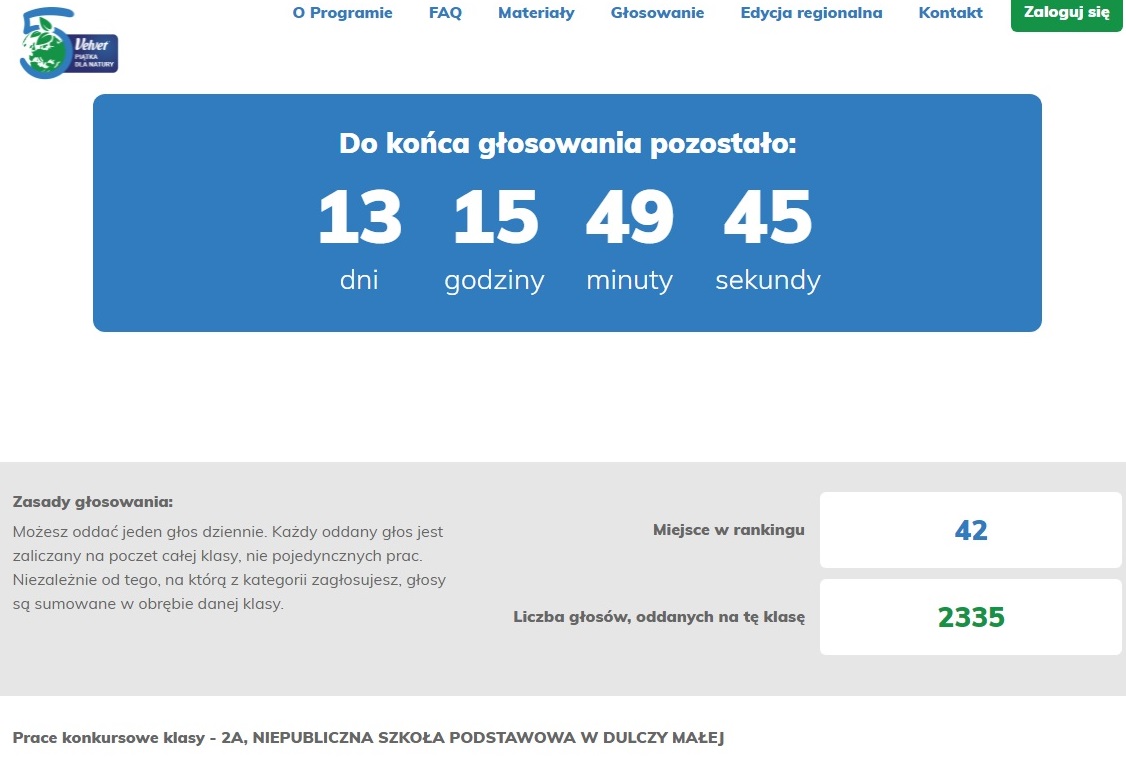The width and height of the screenshot is (1126, 757).
Task: Open the O Programie menu item
Action: tap(342, 13)
